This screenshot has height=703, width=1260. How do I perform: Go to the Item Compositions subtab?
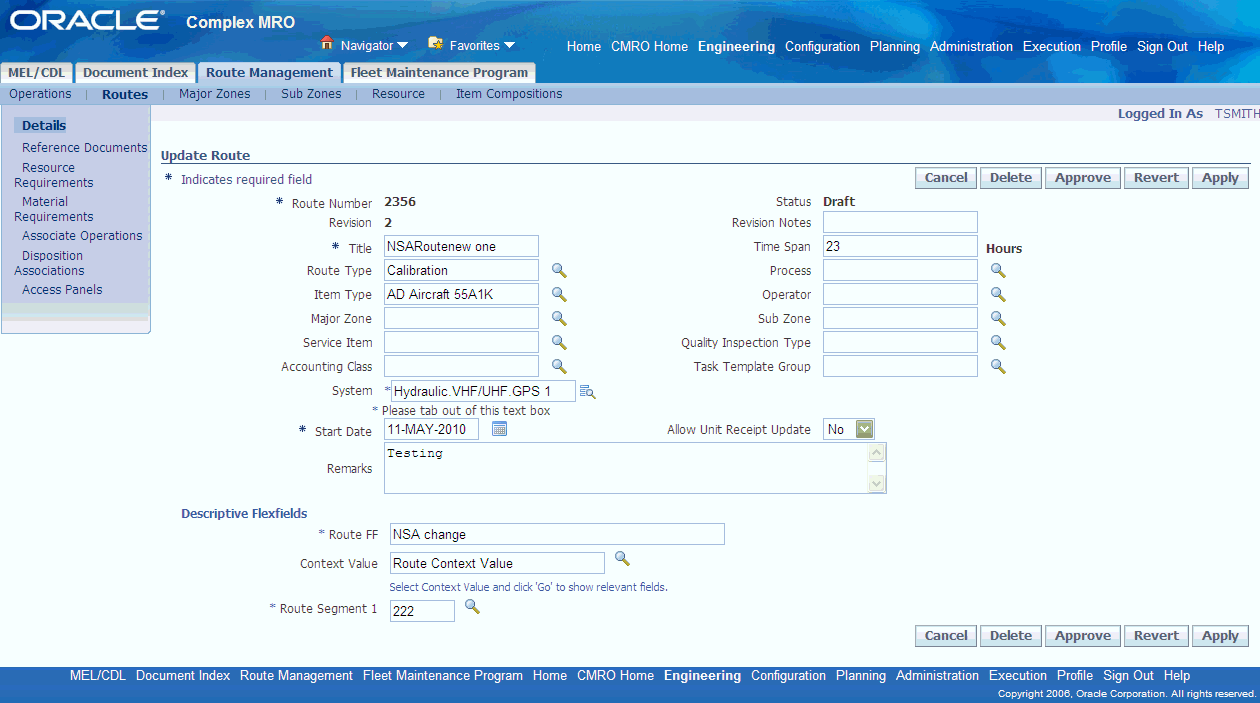click(509, 94)
